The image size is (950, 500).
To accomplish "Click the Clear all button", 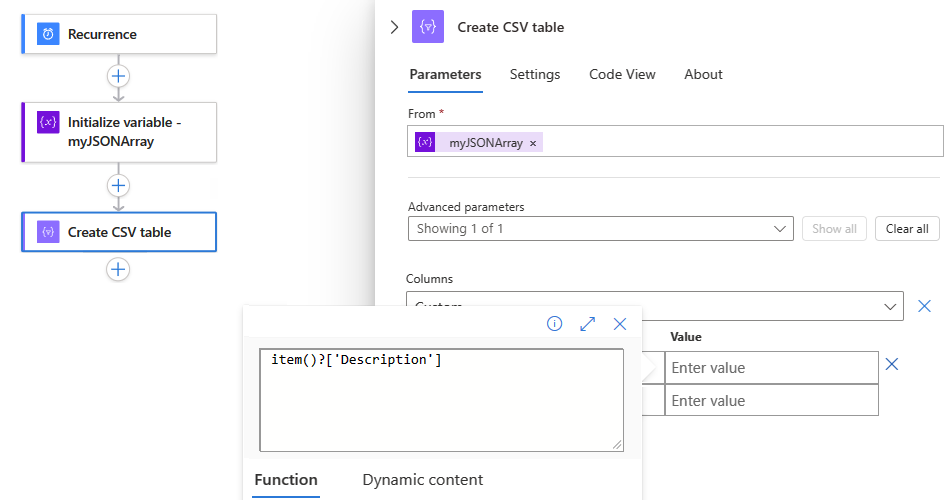I will tap(906, 229).
